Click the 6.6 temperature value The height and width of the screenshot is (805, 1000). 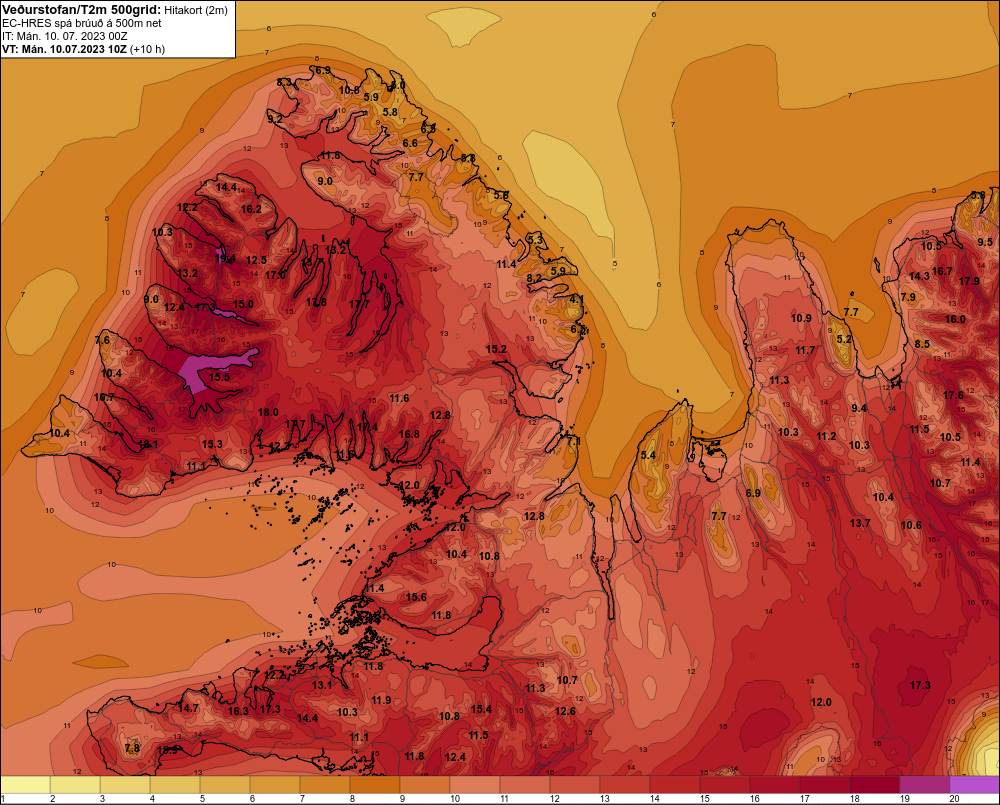coord(410,143)
